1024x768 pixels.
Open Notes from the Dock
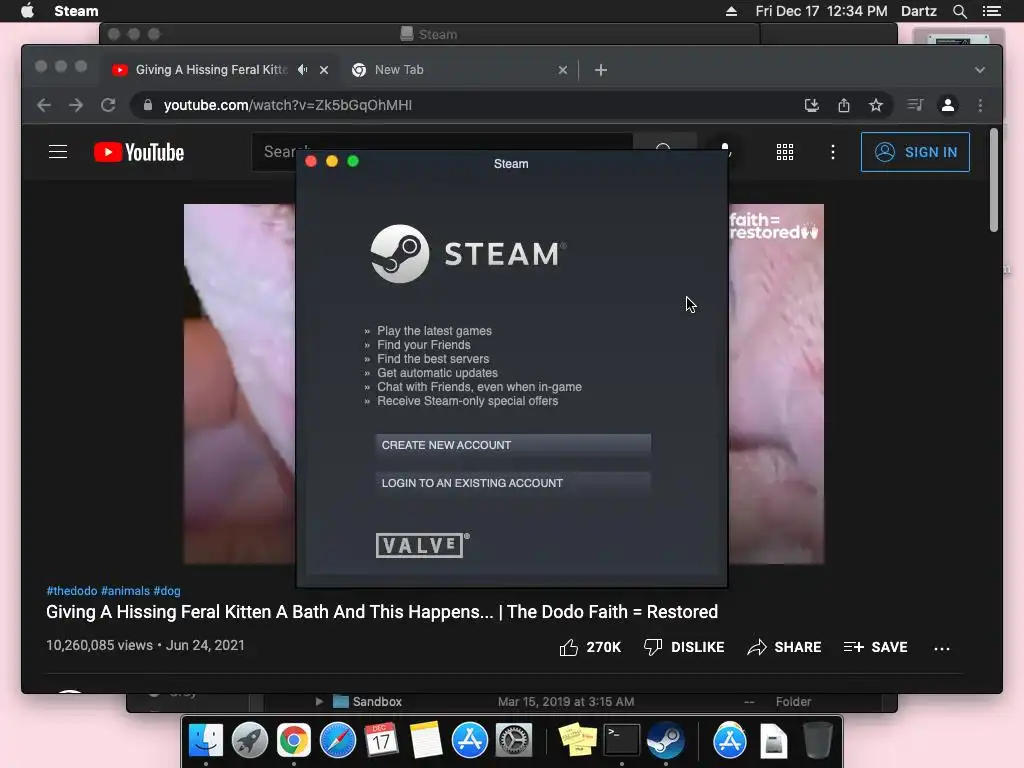426,741
